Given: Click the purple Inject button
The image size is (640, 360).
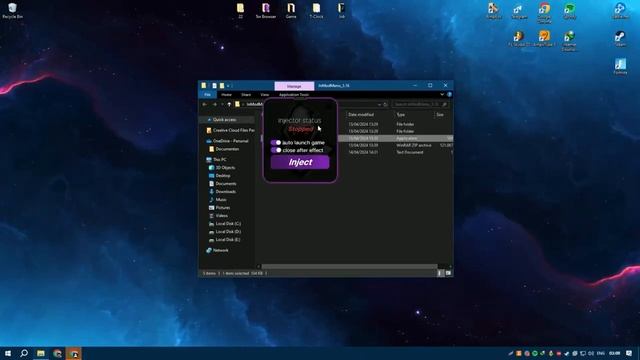Looking at the screenshot, I should [300, 162].
